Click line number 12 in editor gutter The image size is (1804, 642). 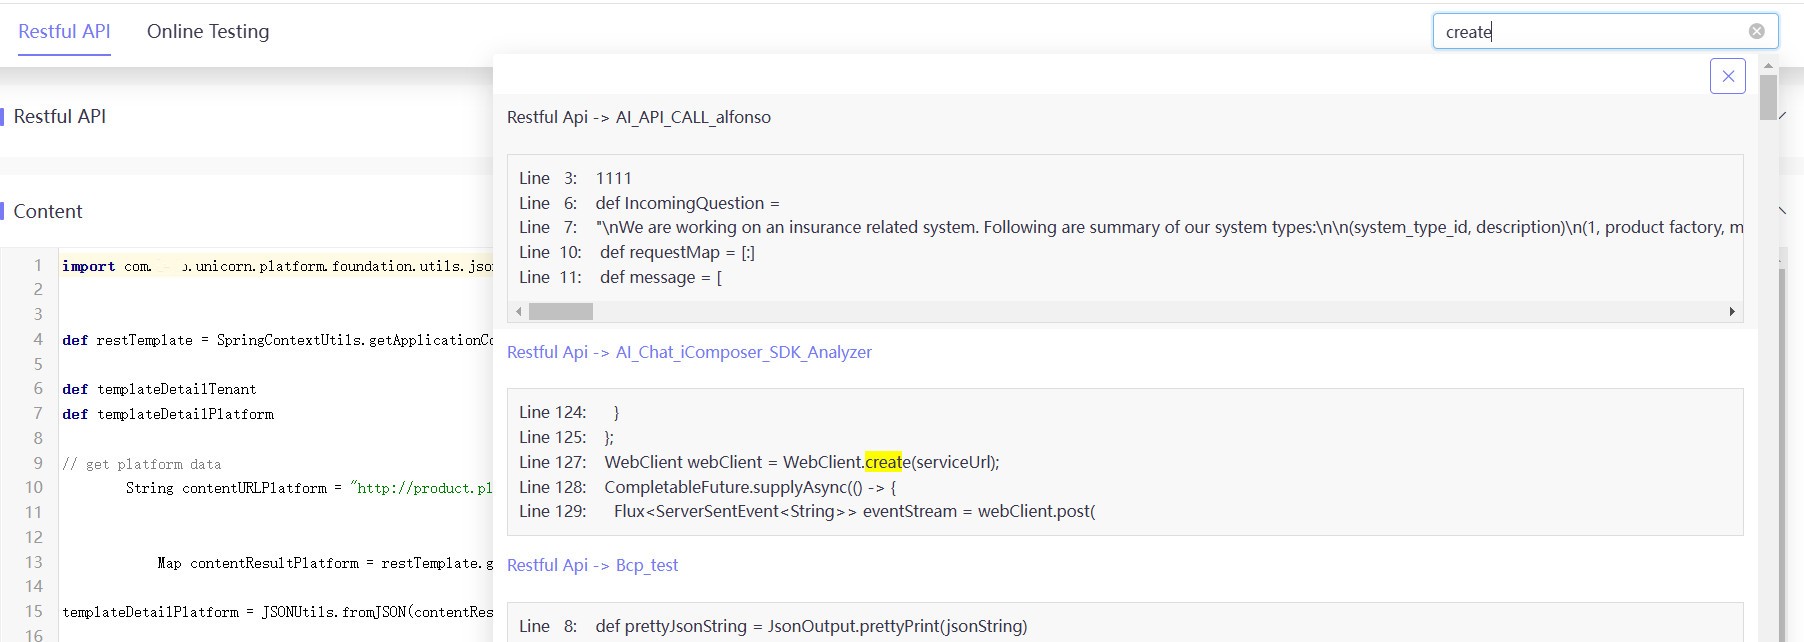34,537
